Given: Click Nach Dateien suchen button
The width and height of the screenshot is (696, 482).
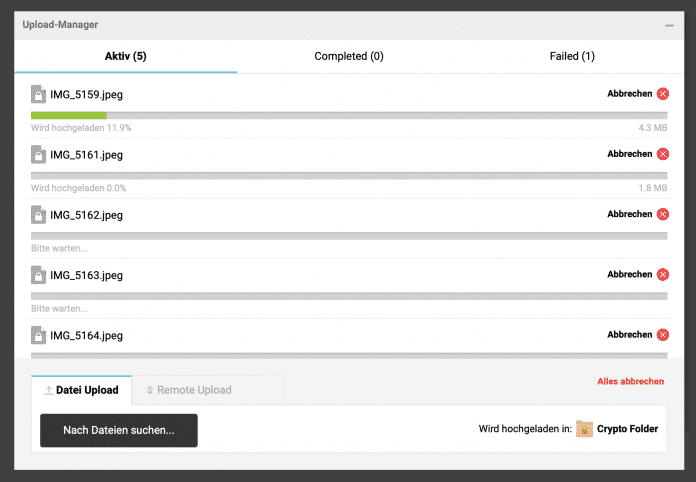Looking at the screenshot, I should click(x=119, y=430).
